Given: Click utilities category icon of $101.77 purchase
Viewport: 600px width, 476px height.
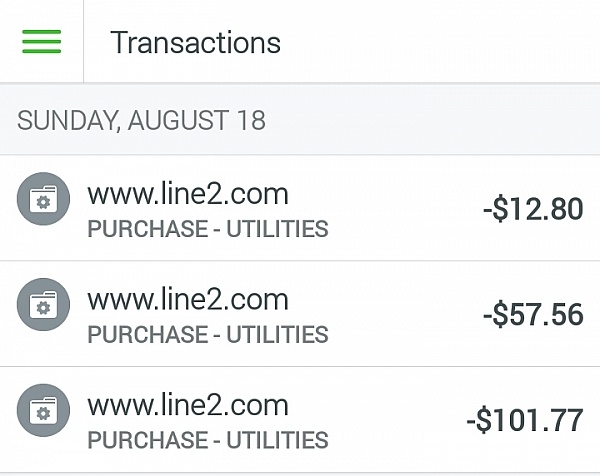Looking at the screenshot, I should [43, 410].
